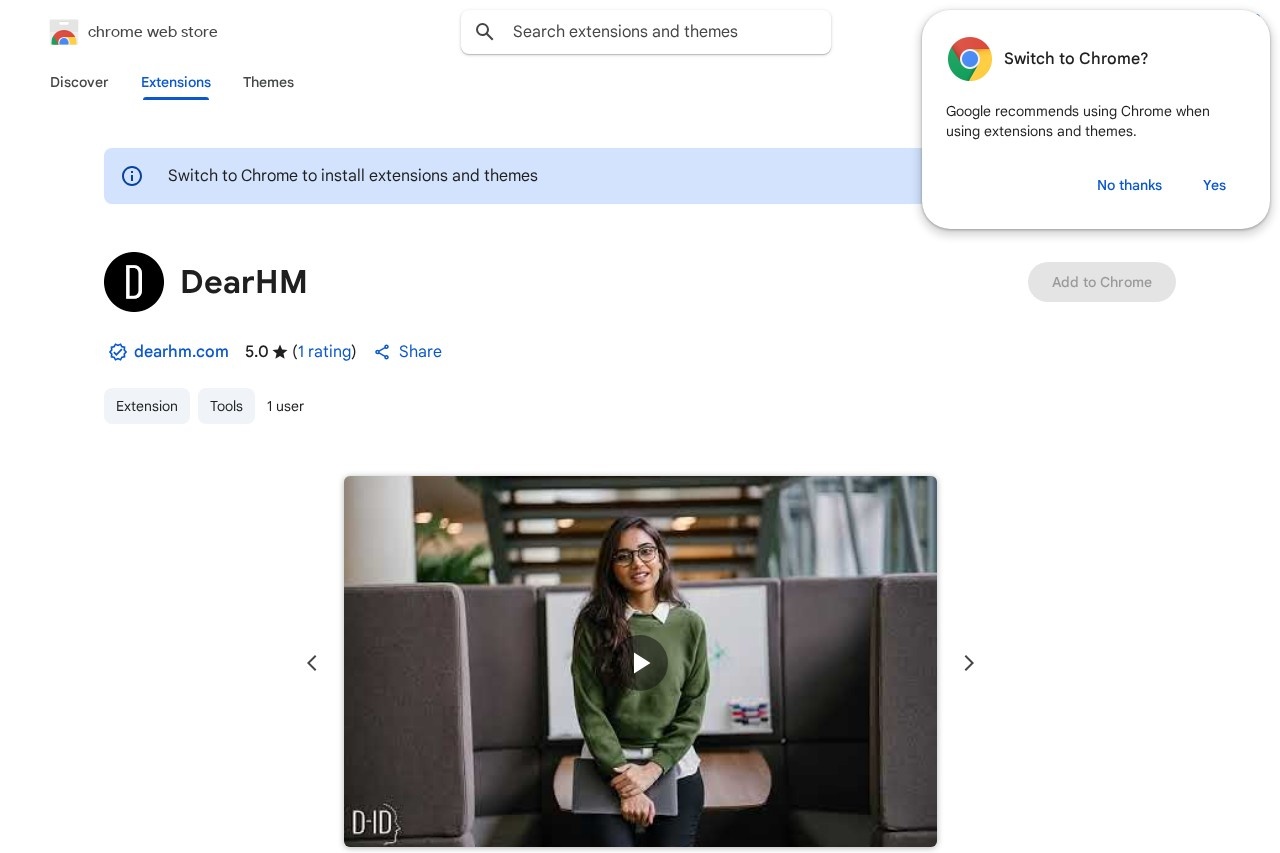Open the Discover tab
The image size is (1280, 853).
pos(79,82)
